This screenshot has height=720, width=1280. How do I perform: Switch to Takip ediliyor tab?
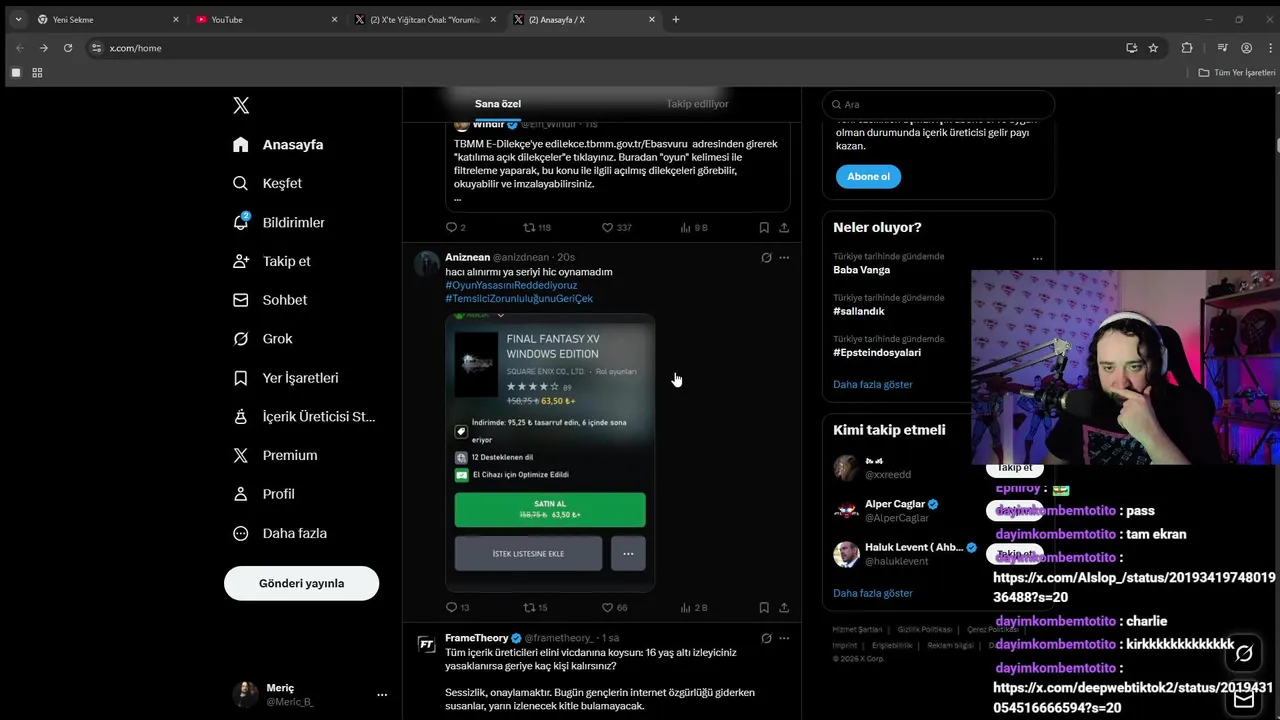coord(697,104)
